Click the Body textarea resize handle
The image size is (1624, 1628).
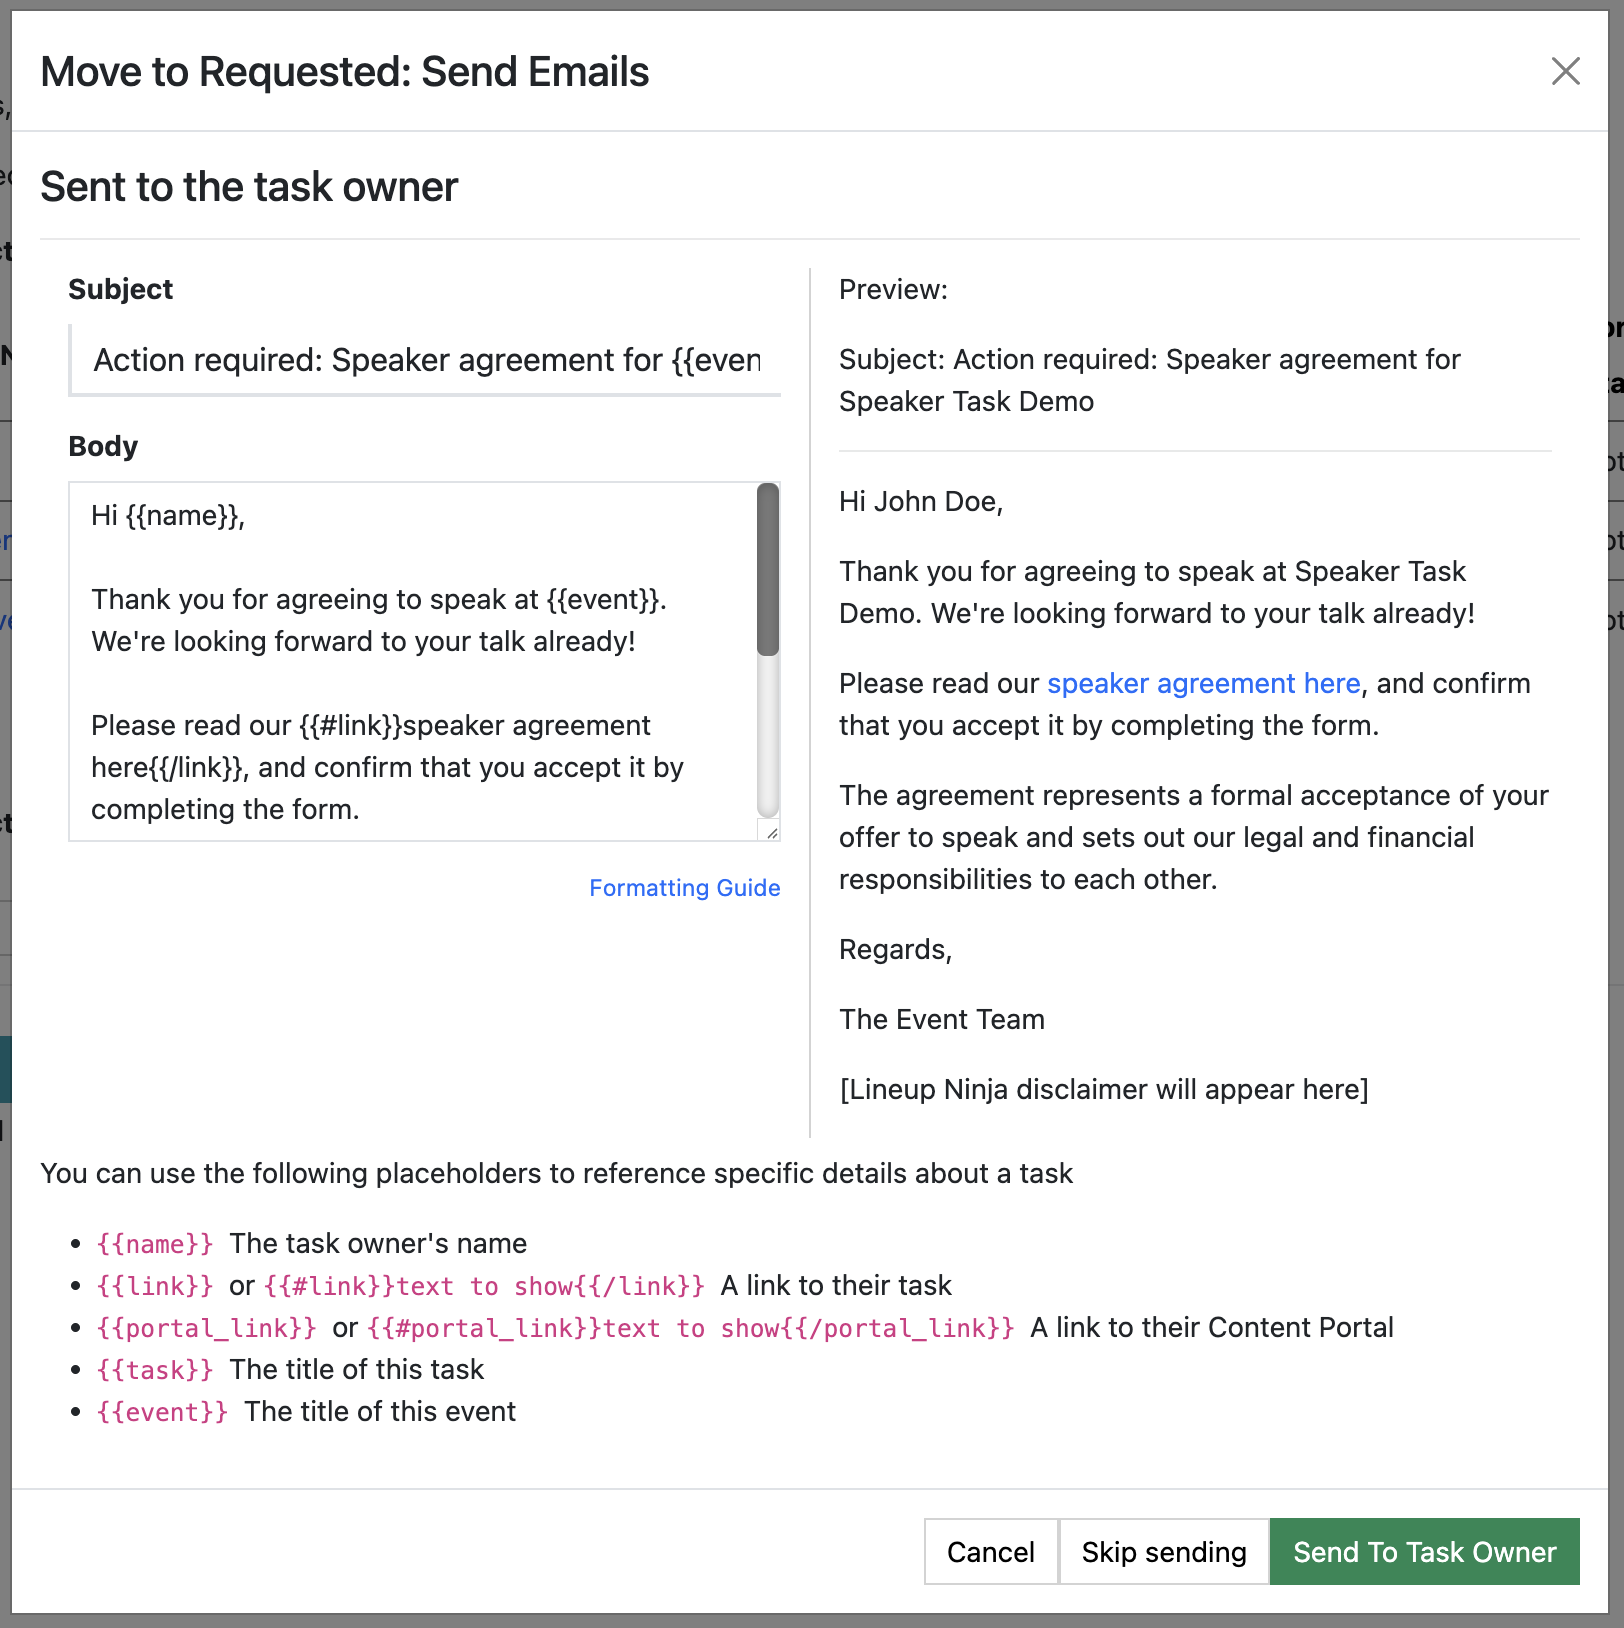(x=771, y=832)
